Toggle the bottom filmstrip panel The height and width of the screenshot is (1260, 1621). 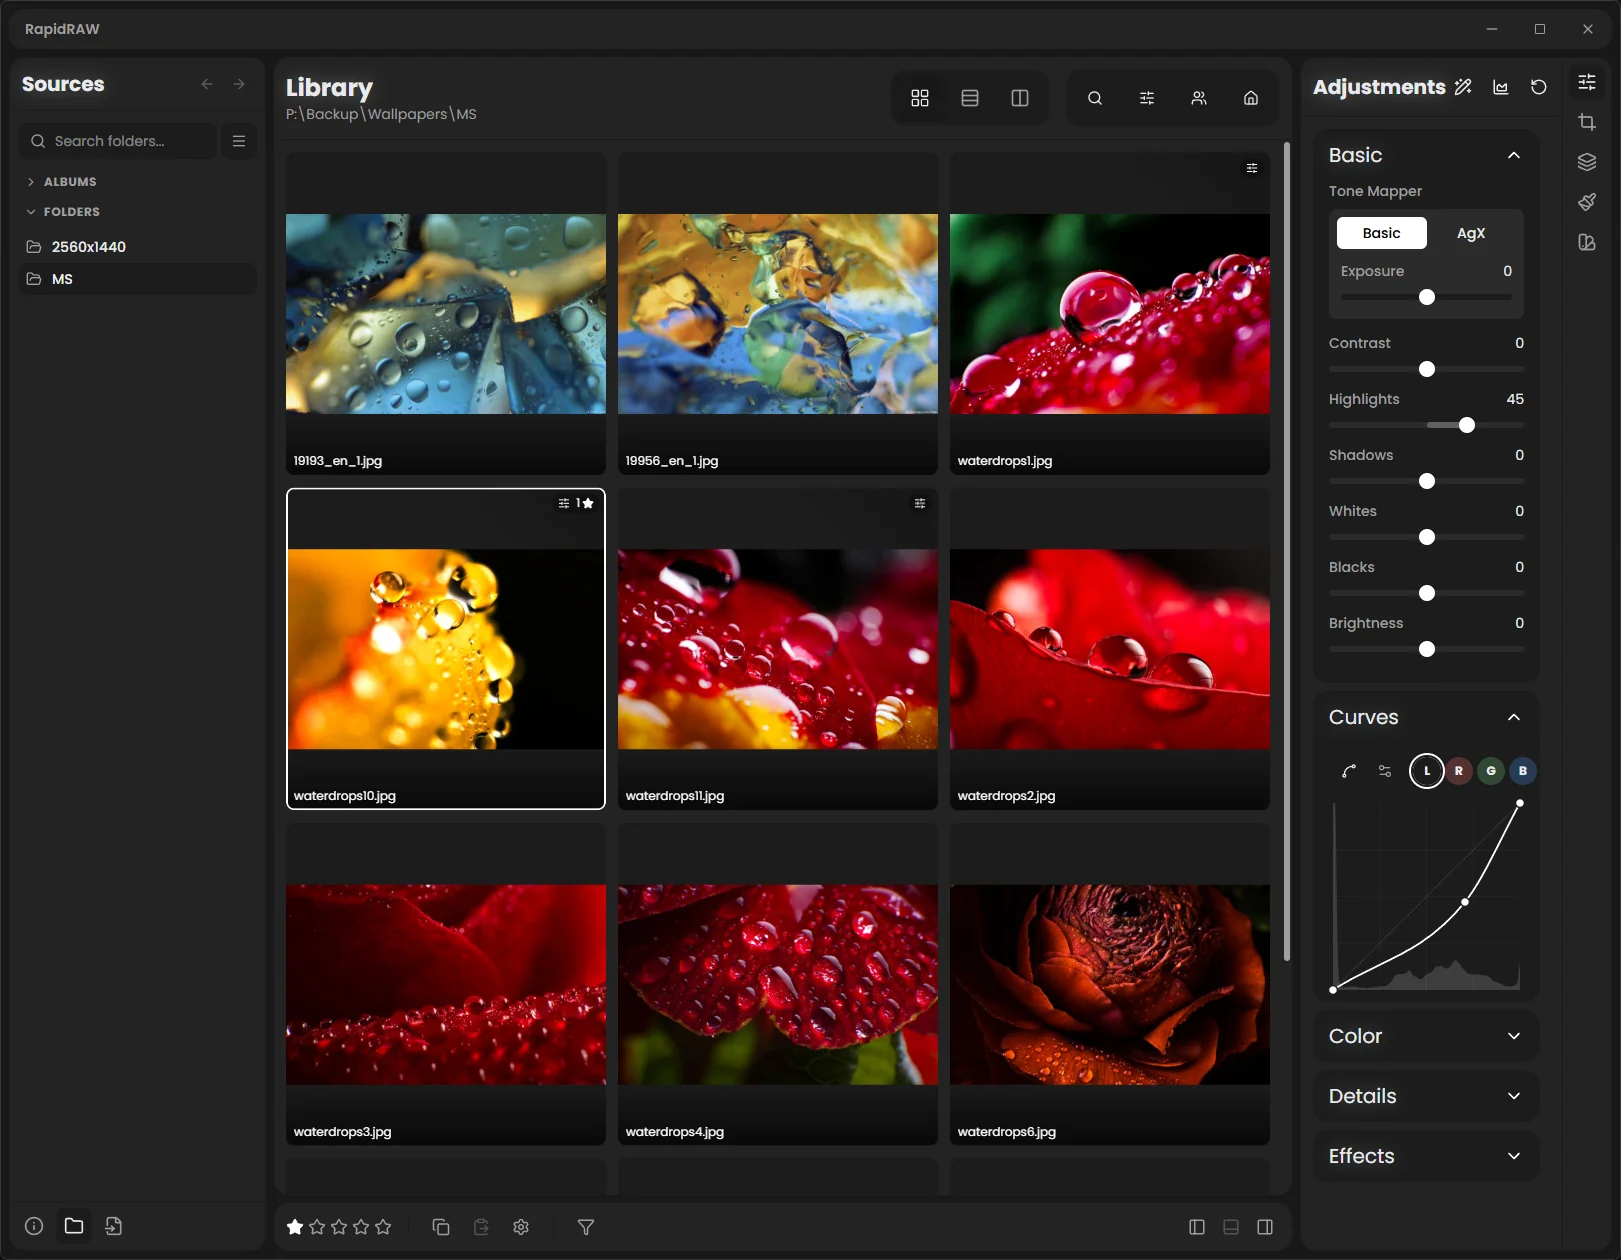(x=1231, y=1227)
